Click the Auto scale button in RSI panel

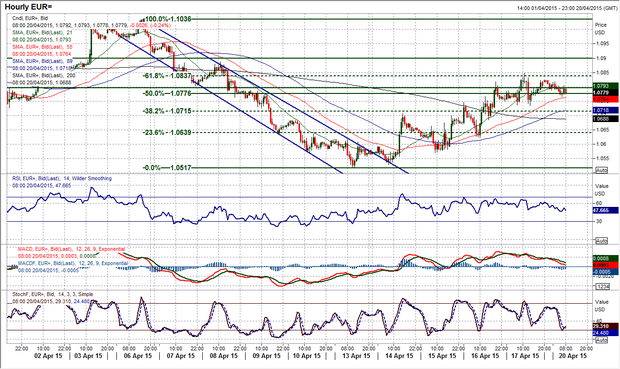click(x=601, y=241)
